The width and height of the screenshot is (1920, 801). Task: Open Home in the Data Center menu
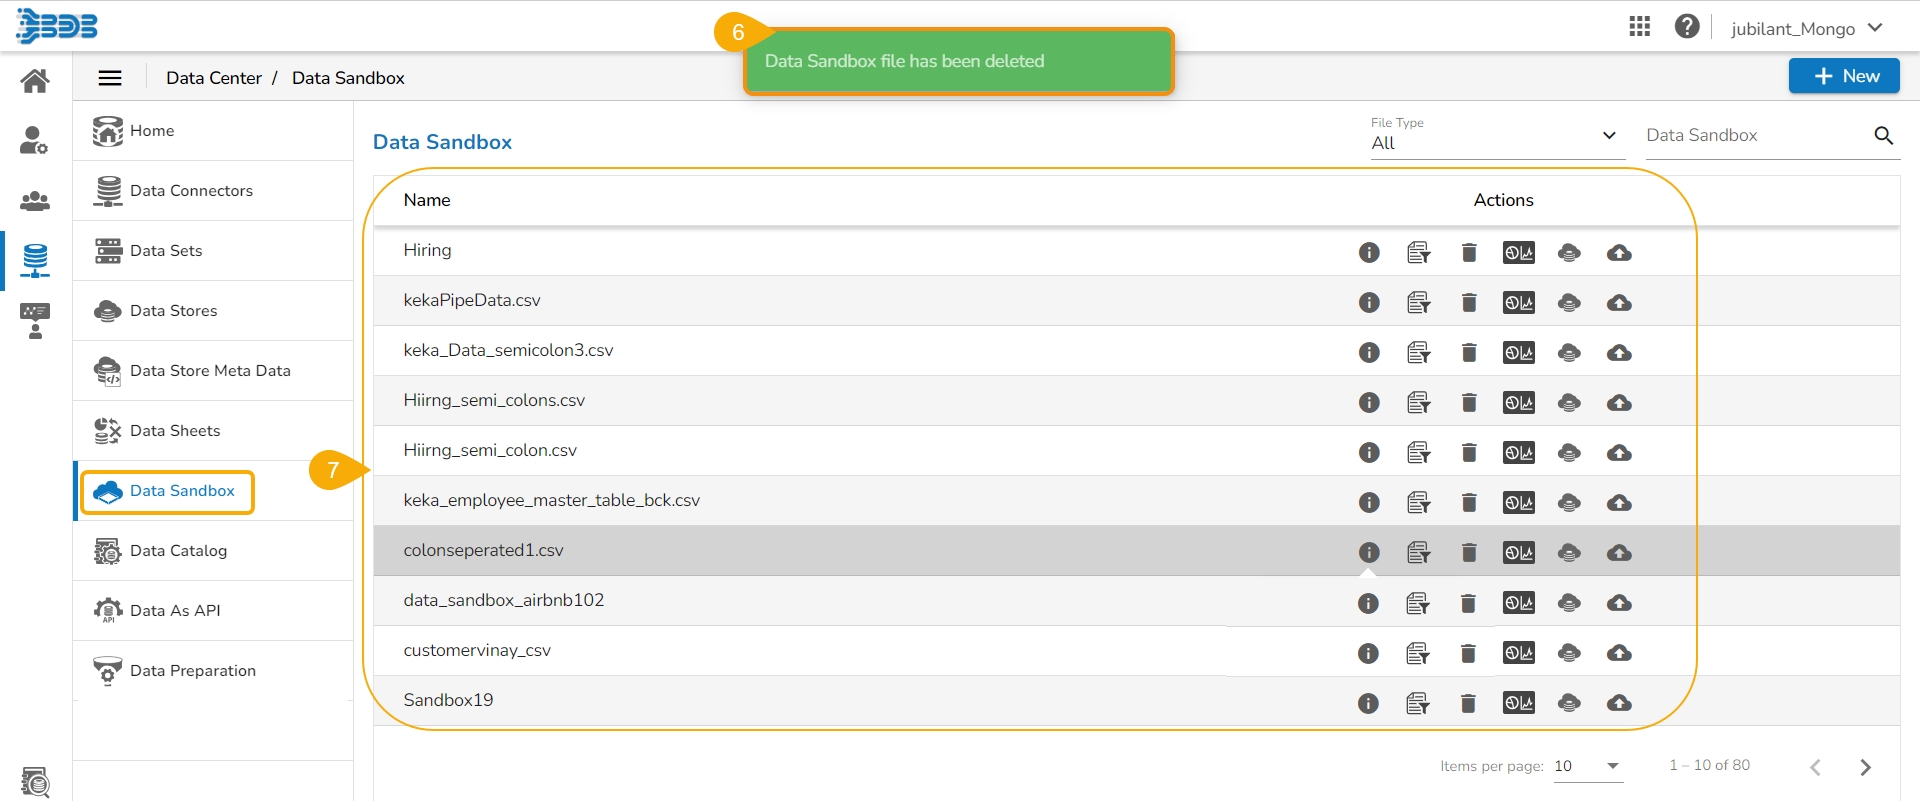[x=213, y=131]
